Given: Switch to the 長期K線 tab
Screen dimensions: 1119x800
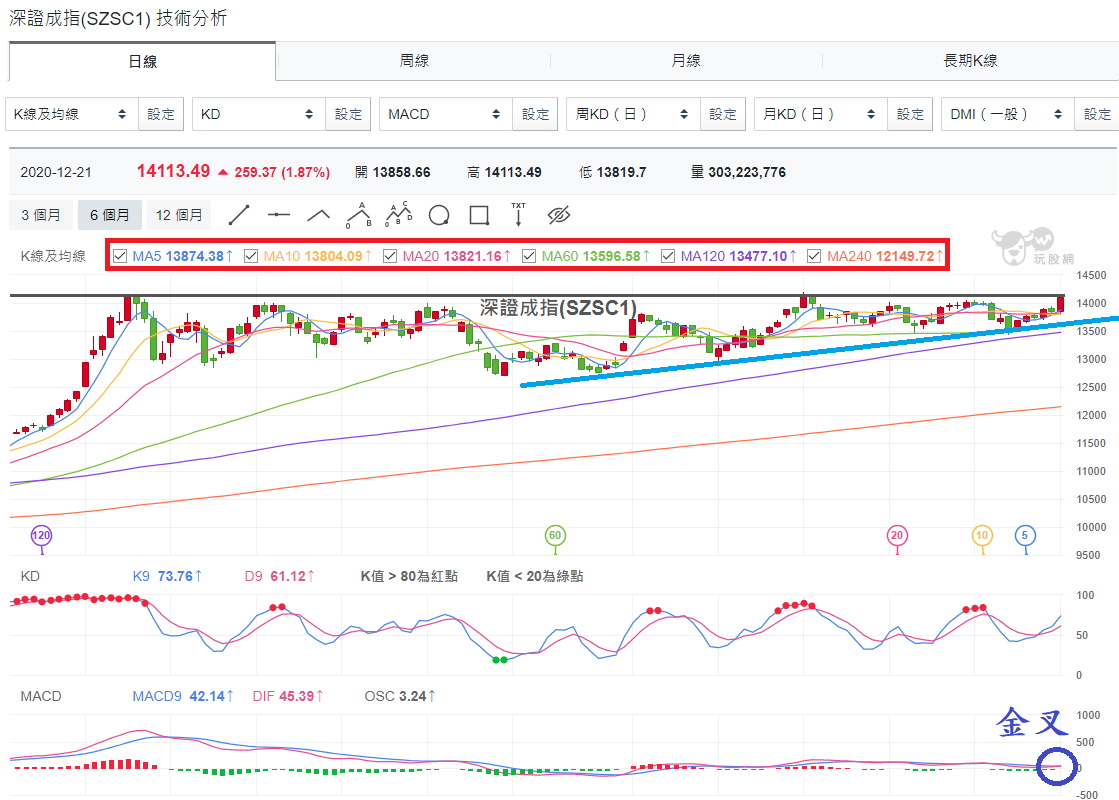Looking at the screenshot, I should [971, 61].
